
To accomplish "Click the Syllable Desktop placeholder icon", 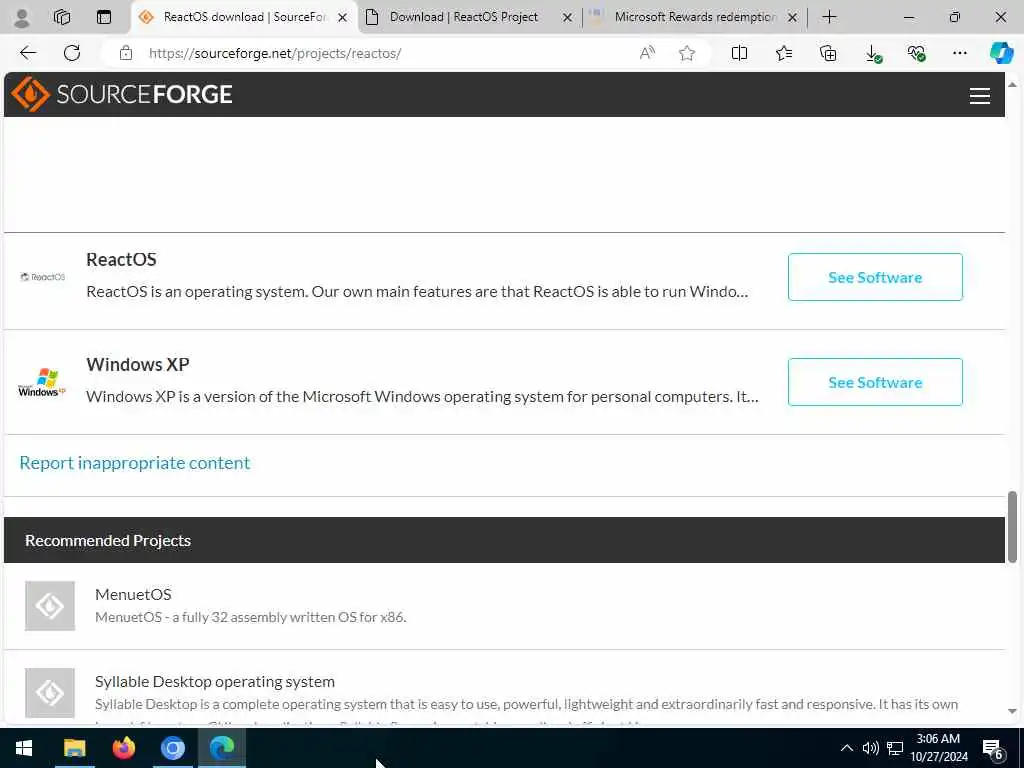I will [x=50, y=693].
